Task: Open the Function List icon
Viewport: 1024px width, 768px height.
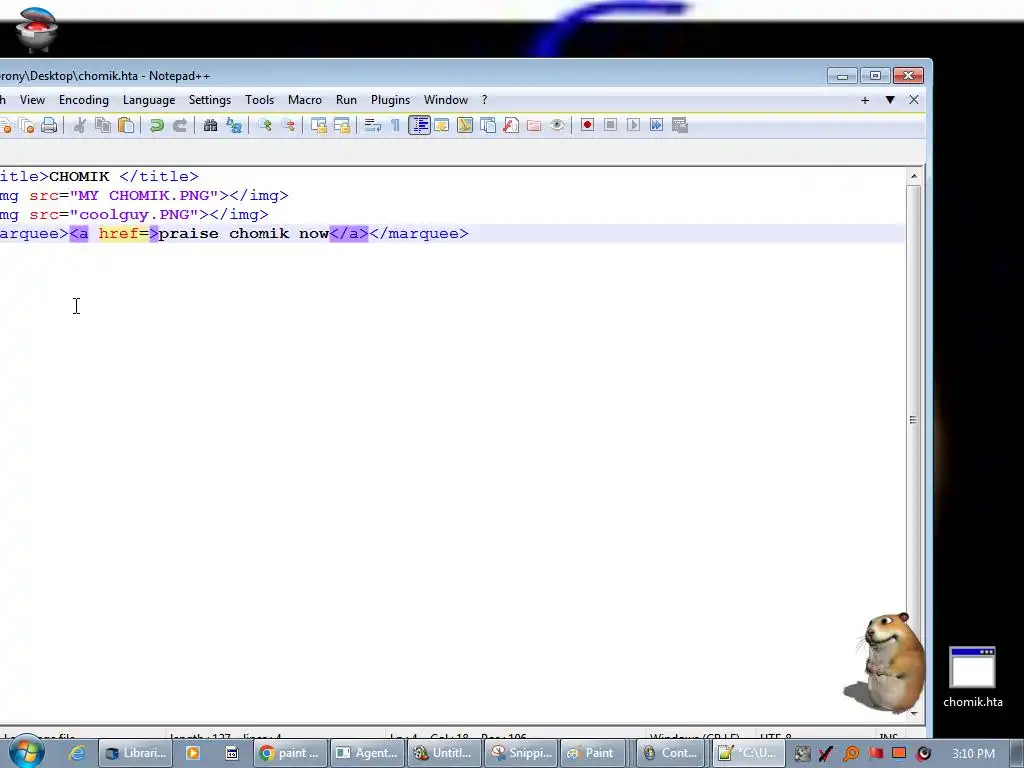Action: point(511,125)
